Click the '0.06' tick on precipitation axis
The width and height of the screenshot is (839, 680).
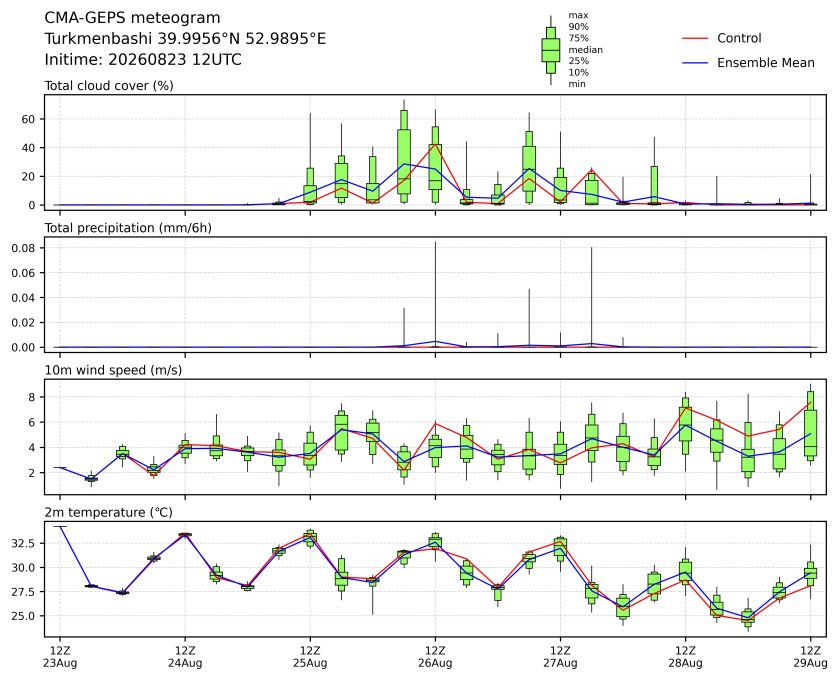tap(23, 273)
